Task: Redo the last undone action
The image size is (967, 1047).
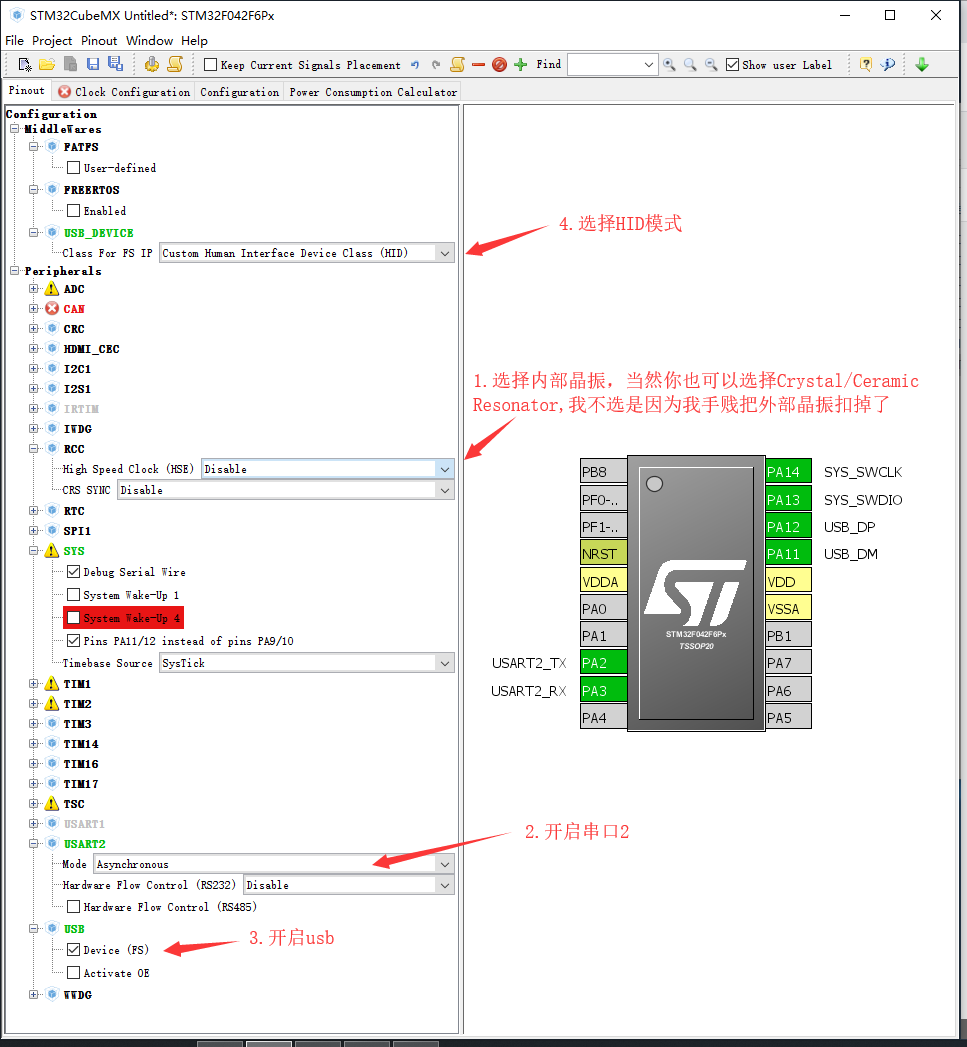Action: pos(437,63)
